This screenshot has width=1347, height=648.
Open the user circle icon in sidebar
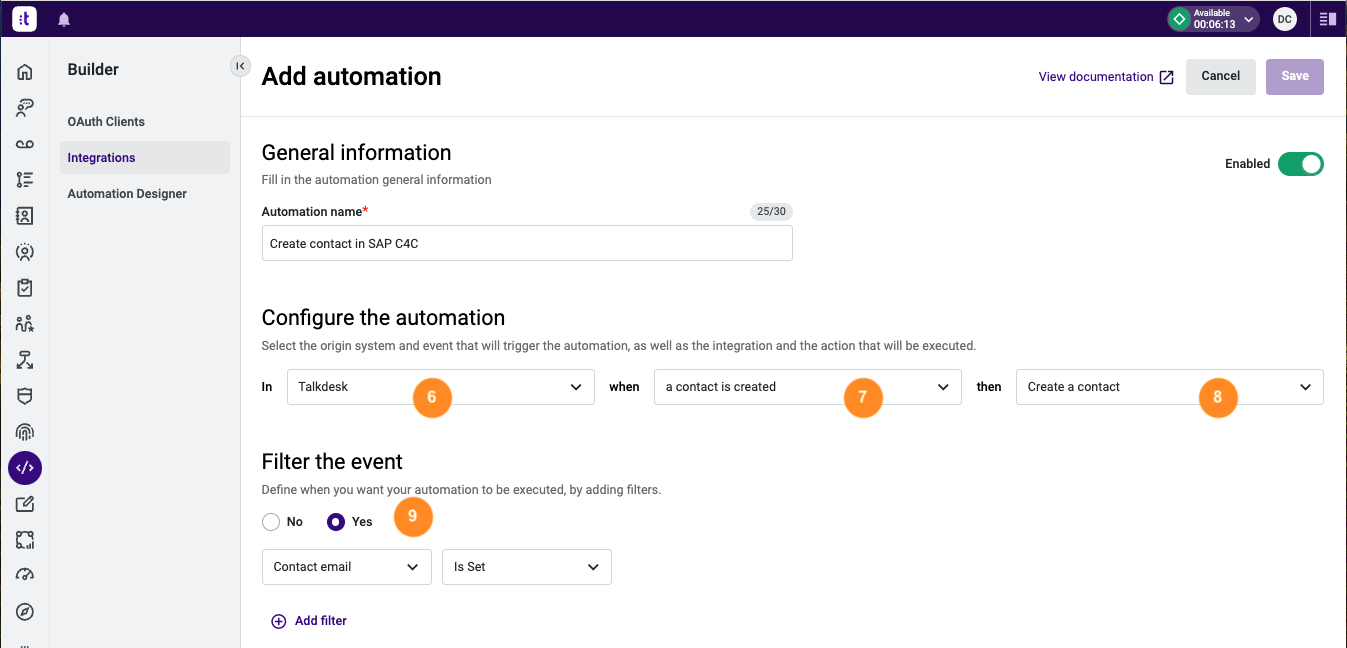[x=25, y=252]
